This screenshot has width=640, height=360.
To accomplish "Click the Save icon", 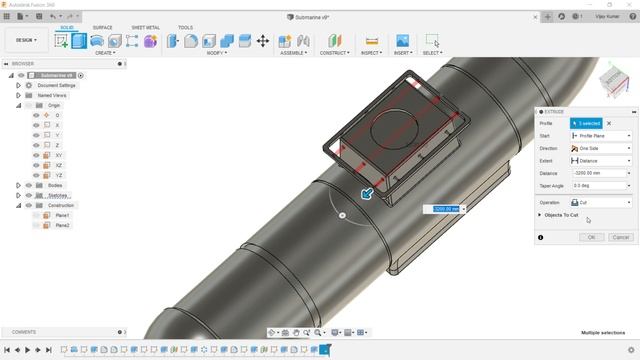I will [x=39, y=16].
